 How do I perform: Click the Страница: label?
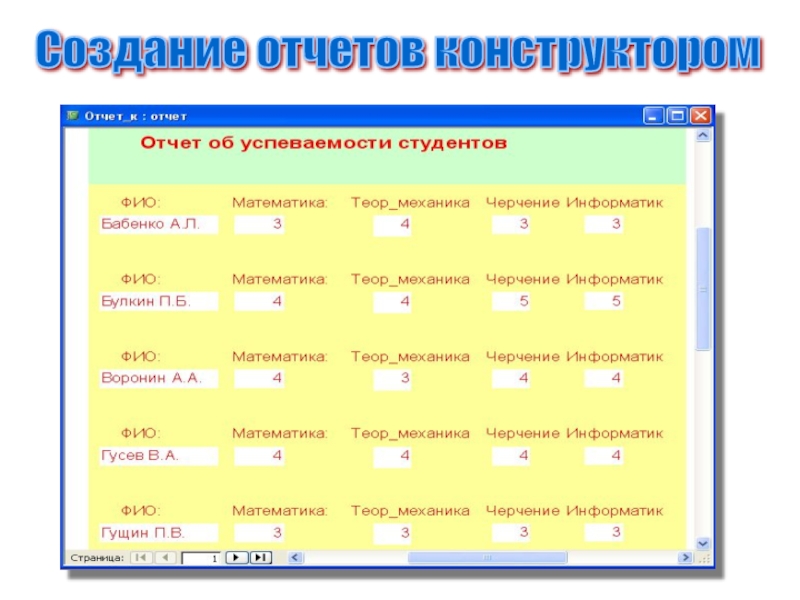(x=97, y=558)
